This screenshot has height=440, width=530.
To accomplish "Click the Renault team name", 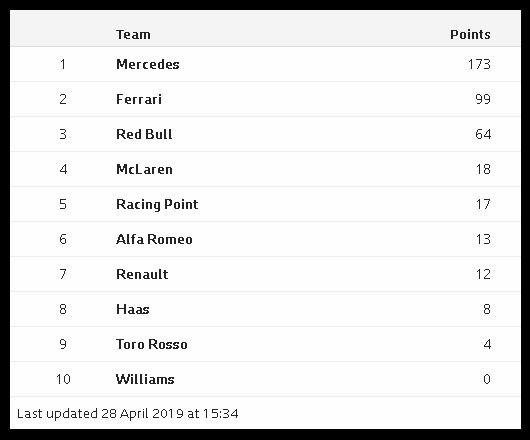I will pyautogui.click(x=142, y=274).
